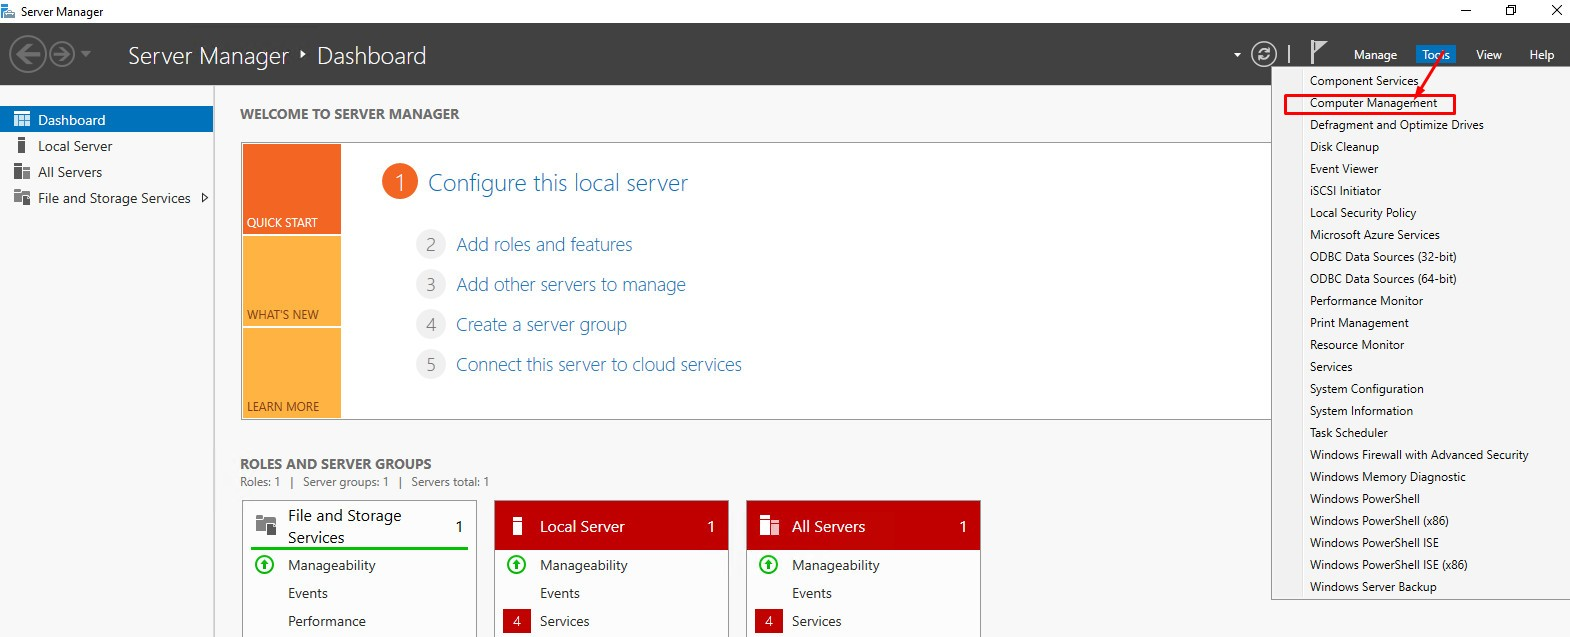Click the Local Server sidebar icon

[x=22, y=146]
